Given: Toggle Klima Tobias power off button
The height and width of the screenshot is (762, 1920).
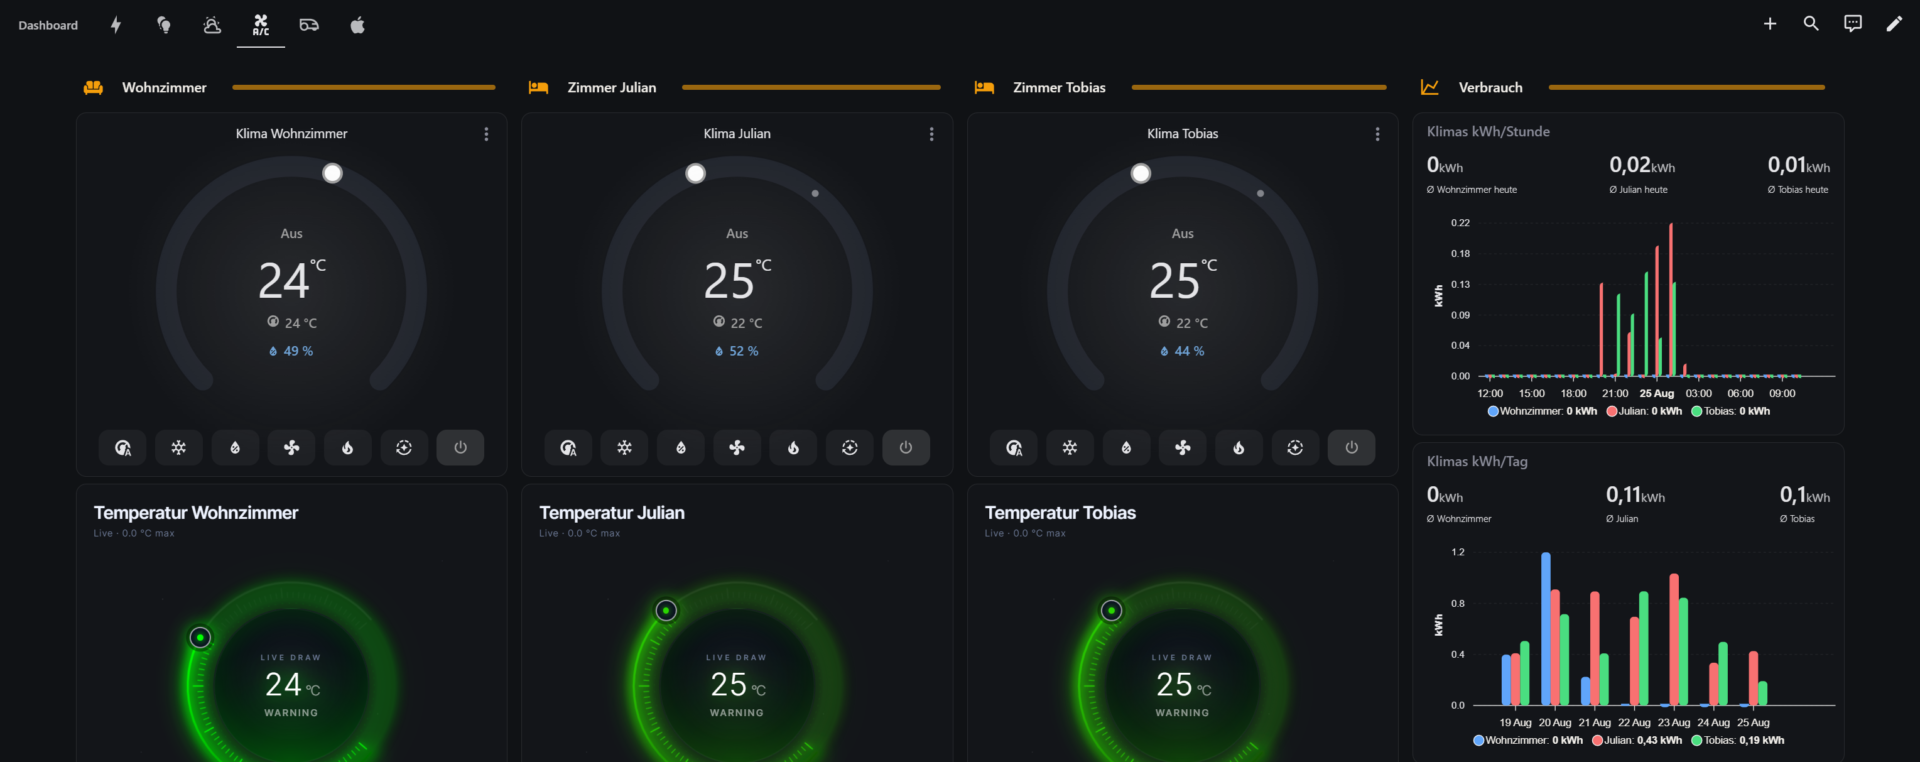Looking at the screenshot, I should tap(1351, 448).
